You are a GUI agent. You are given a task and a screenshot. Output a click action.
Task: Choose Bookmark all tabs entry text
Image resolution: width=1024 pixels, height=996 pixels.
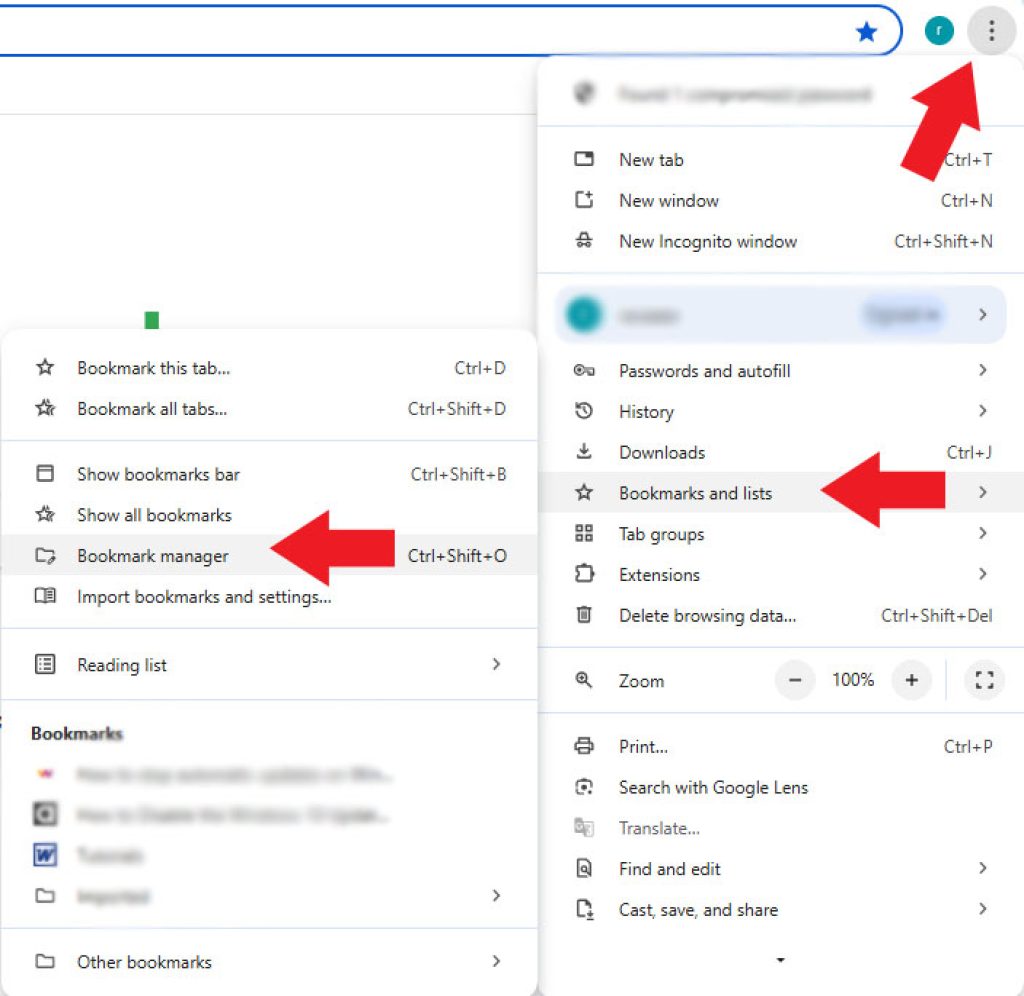(152, 409)
